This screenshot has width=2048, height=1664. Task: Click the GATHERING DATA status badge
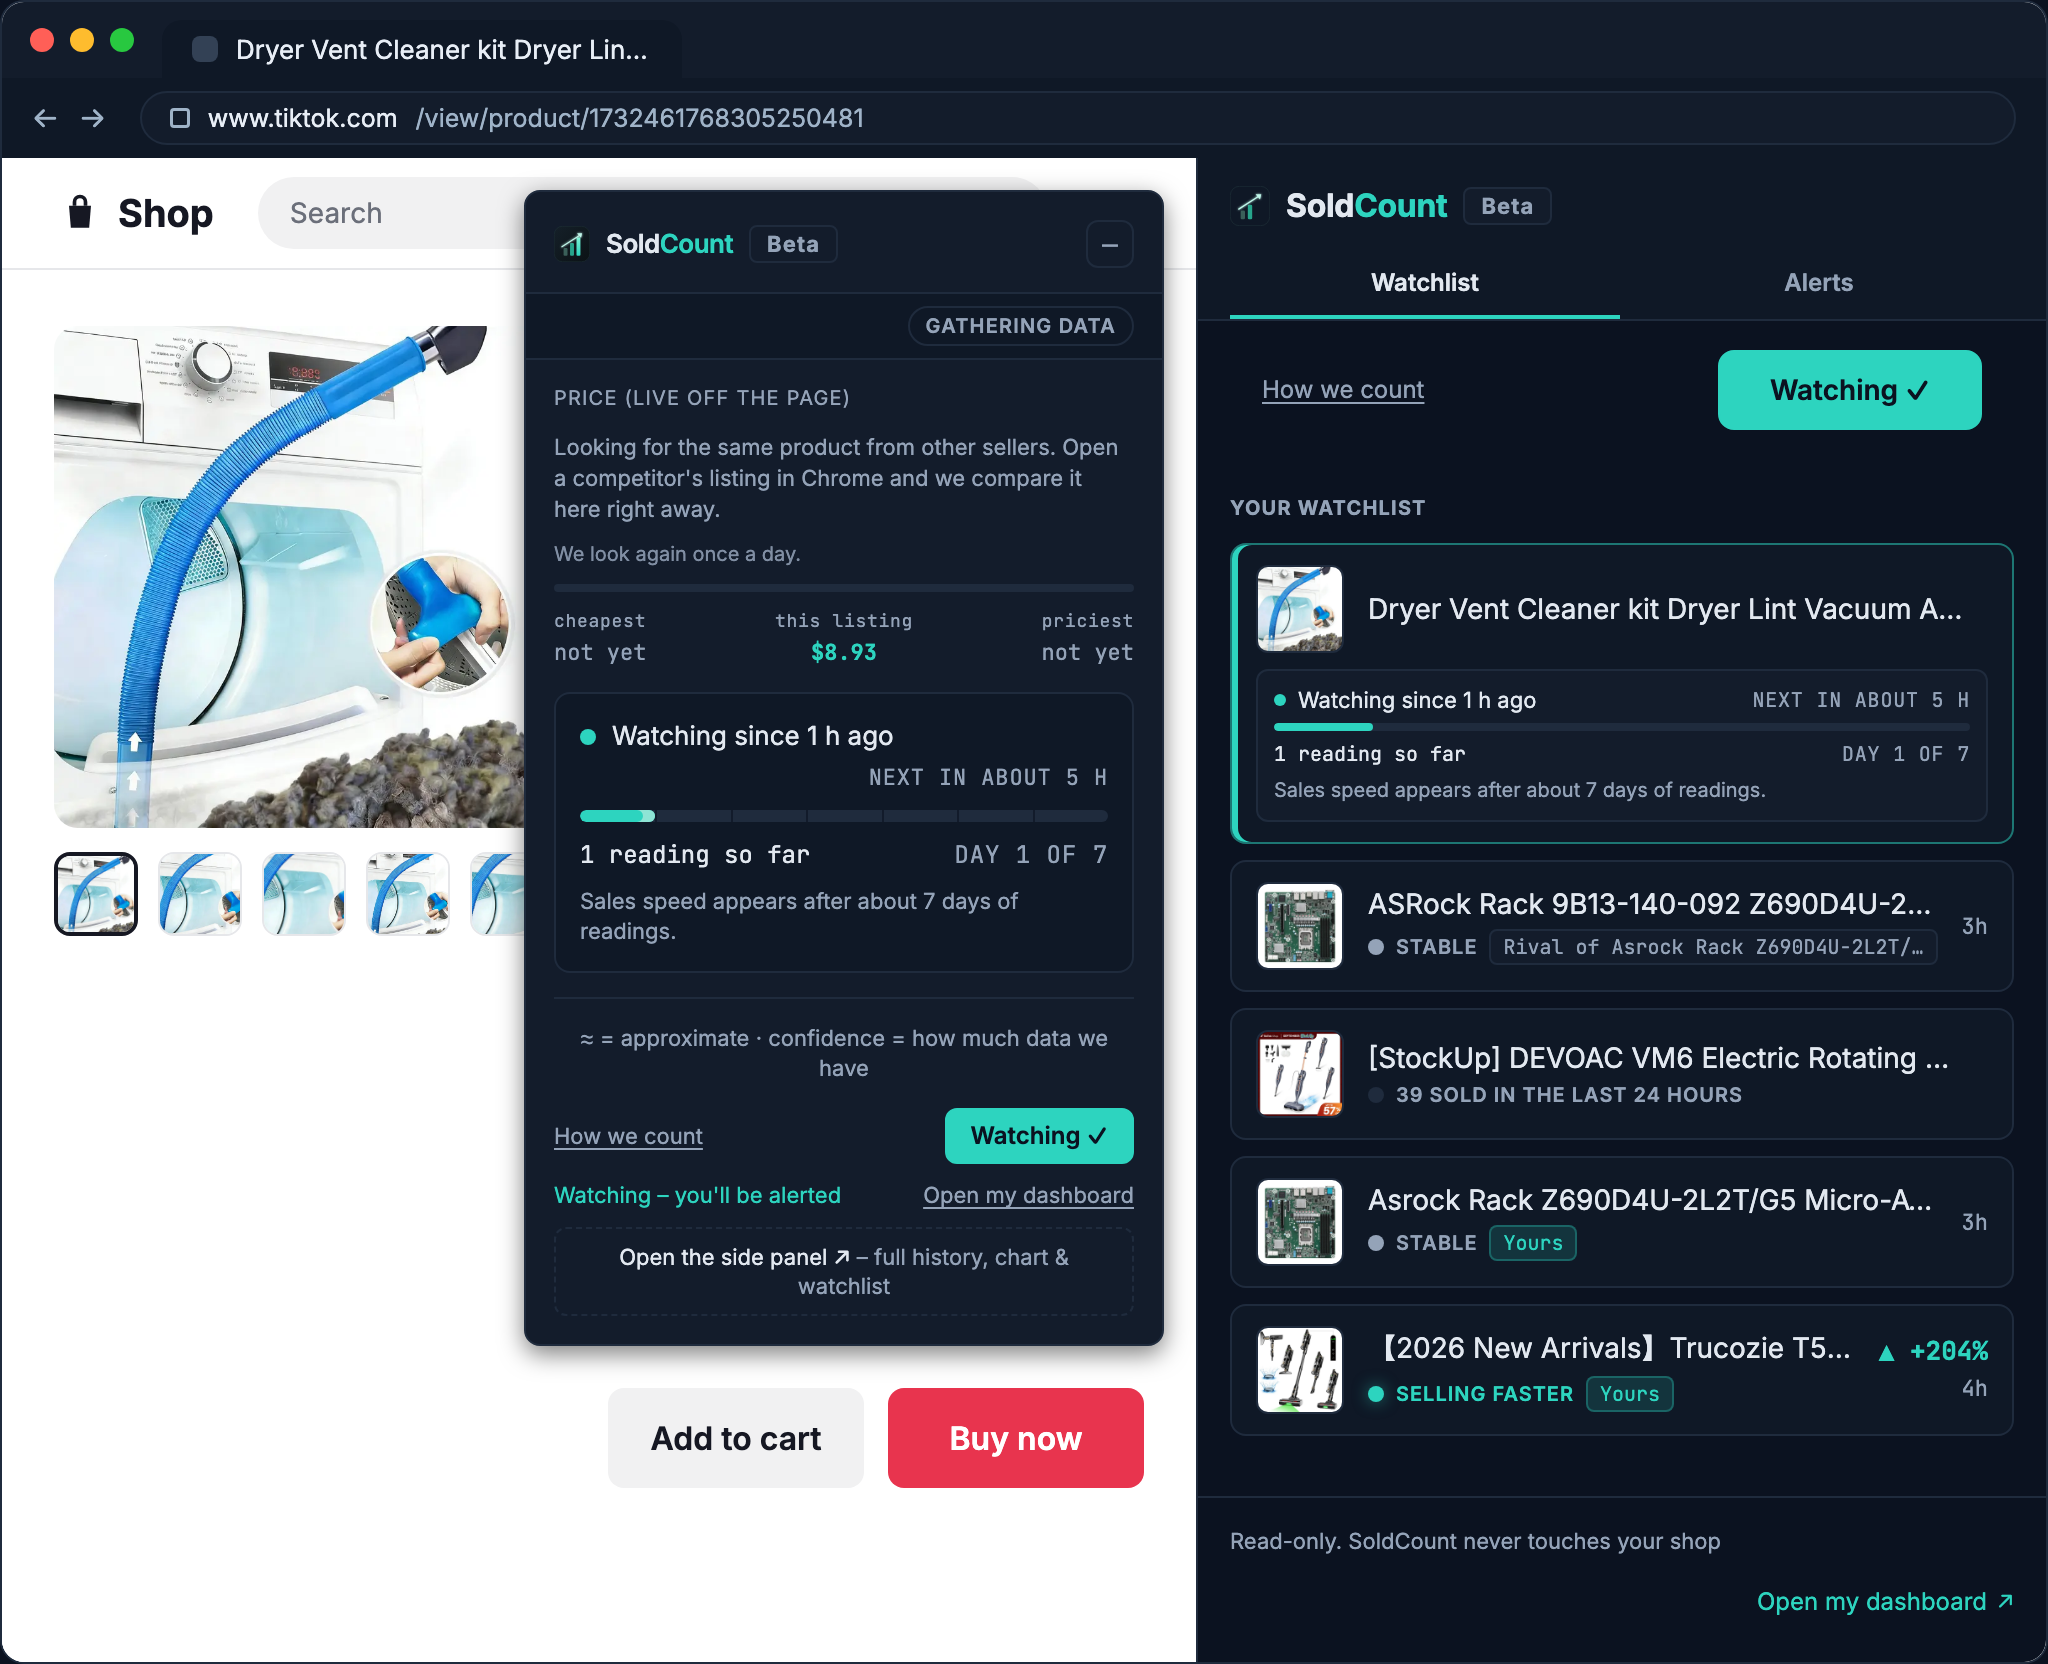(1020, 326)
